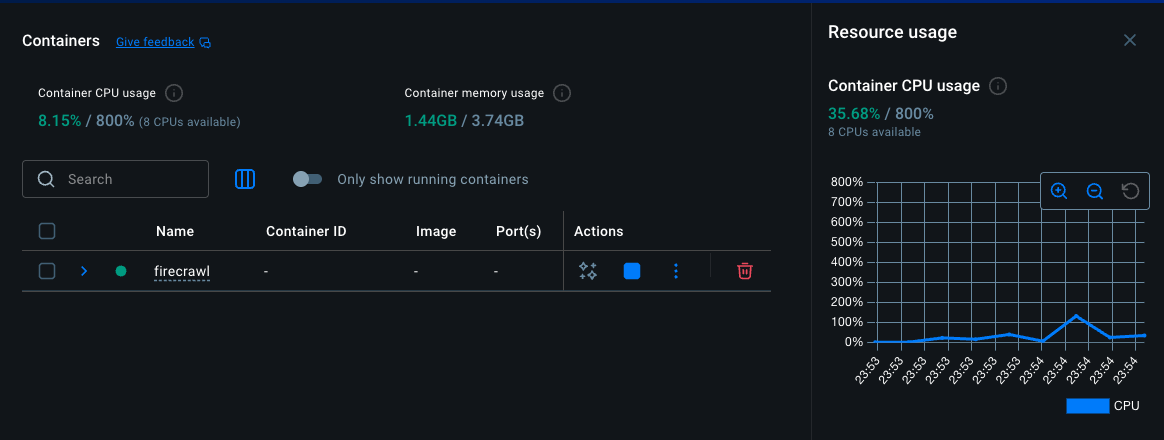Show info about Container memory usage

[x=562, y=93]
